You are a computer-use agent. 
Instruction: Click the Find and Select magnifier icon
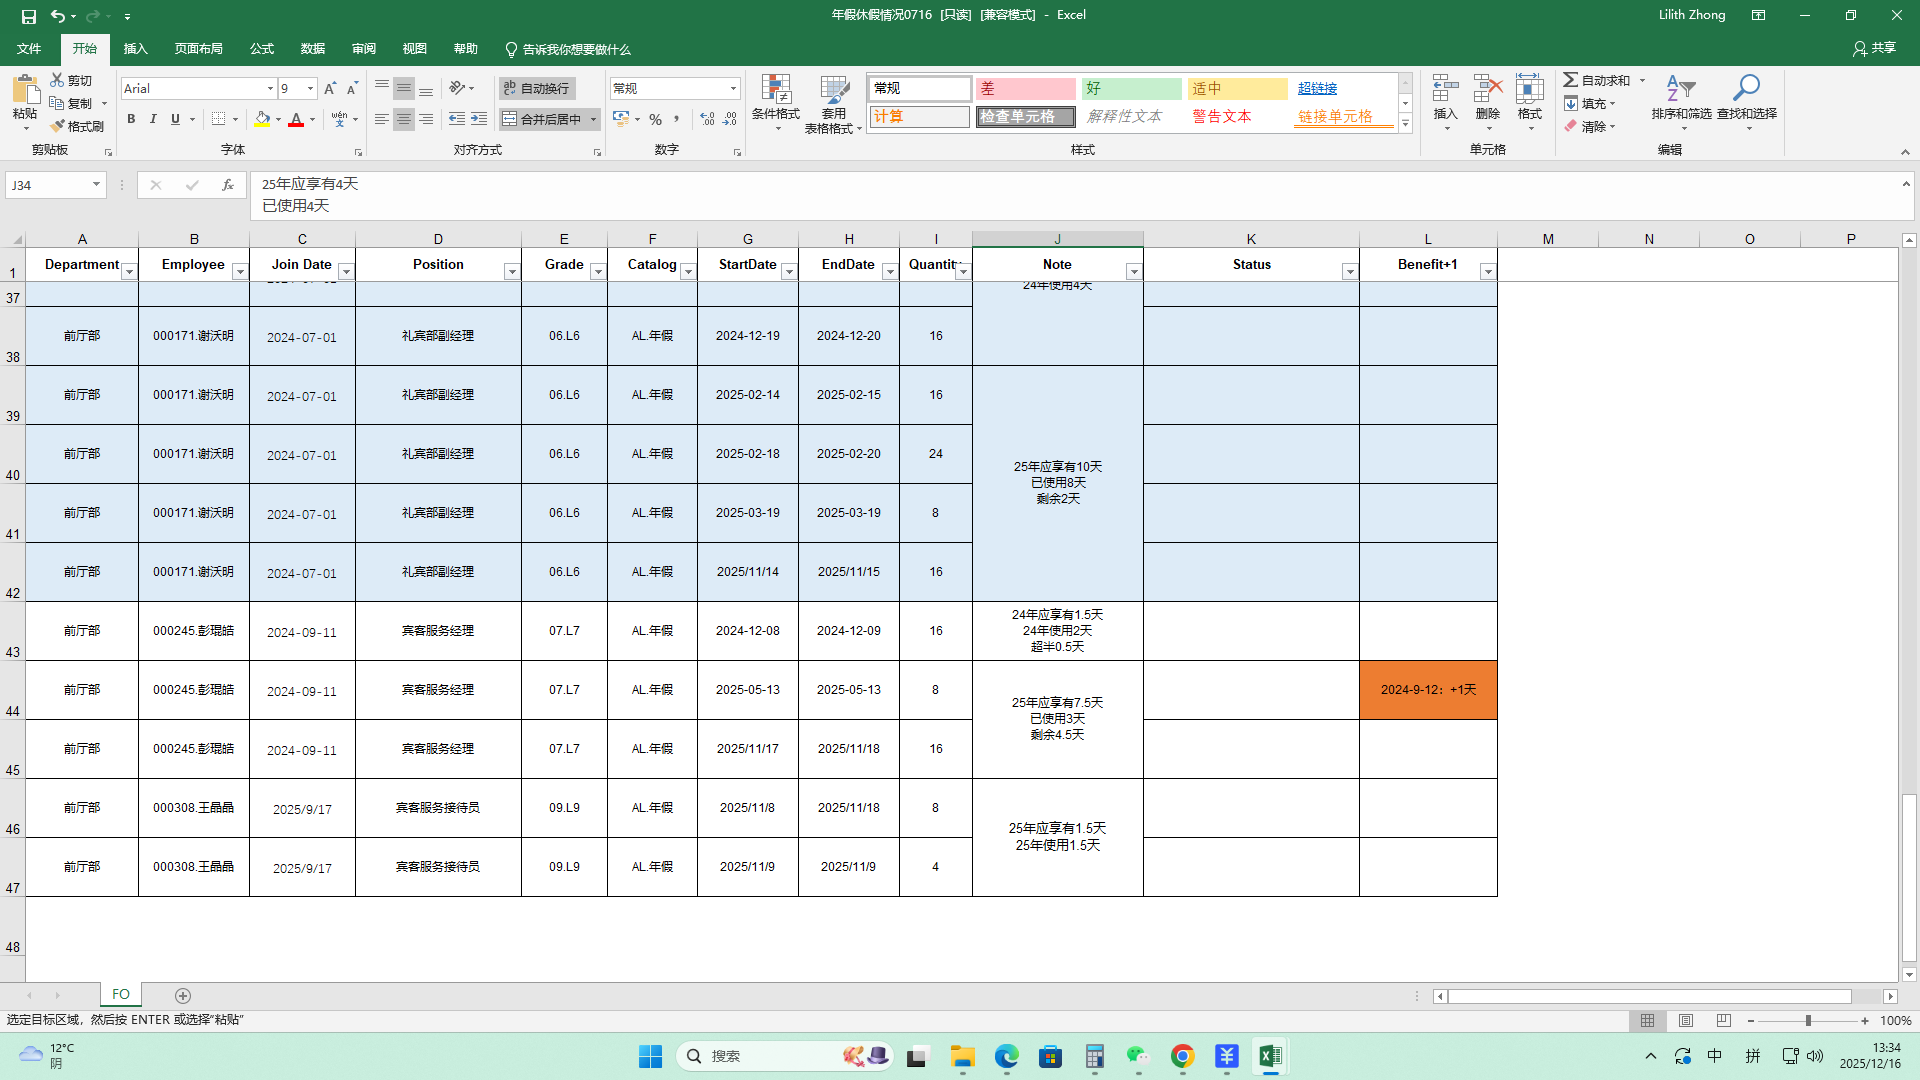[1746, 90]
